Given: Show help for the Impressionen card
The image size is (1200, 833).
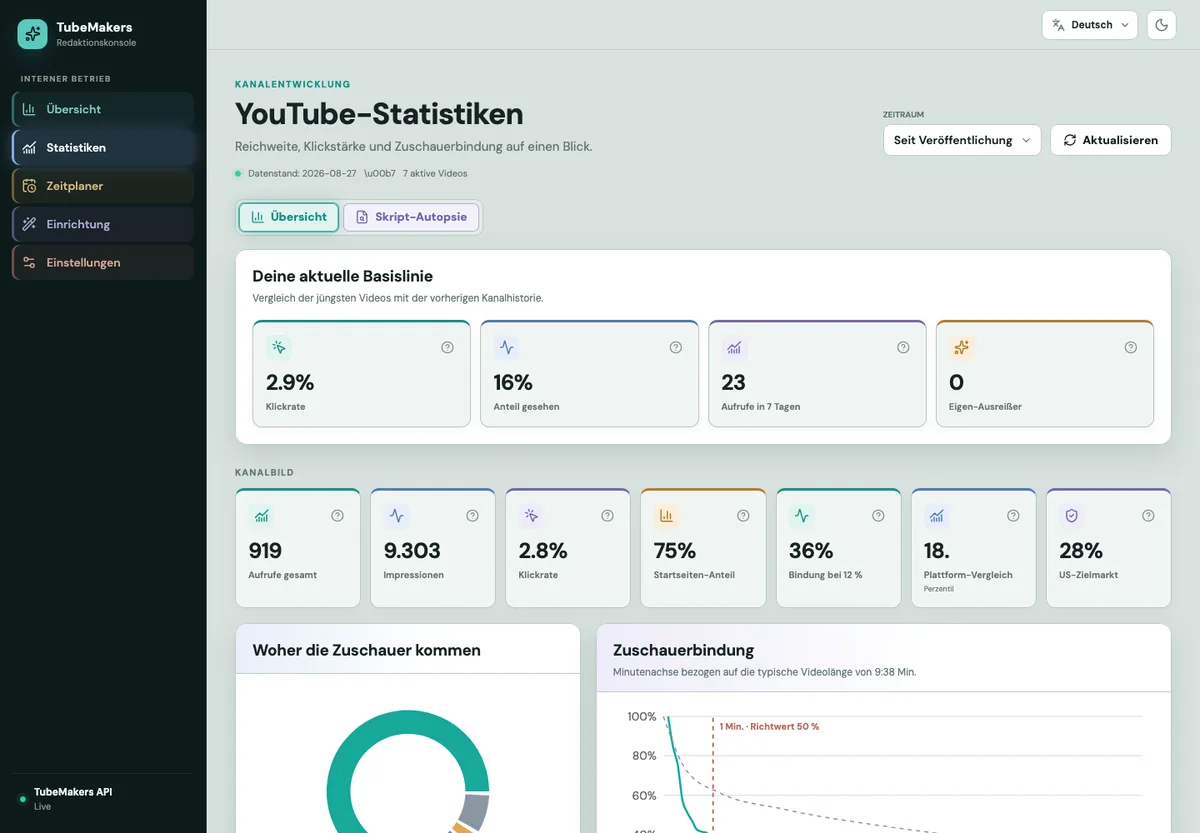Looking at the screenshot, I should 472,516.
